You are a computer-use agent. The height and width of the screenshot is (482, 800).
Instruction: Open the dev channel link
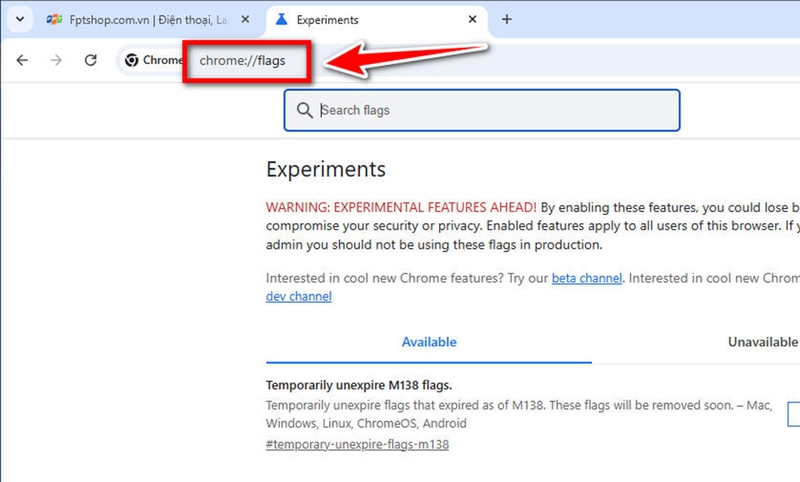[x=298, y=296]
